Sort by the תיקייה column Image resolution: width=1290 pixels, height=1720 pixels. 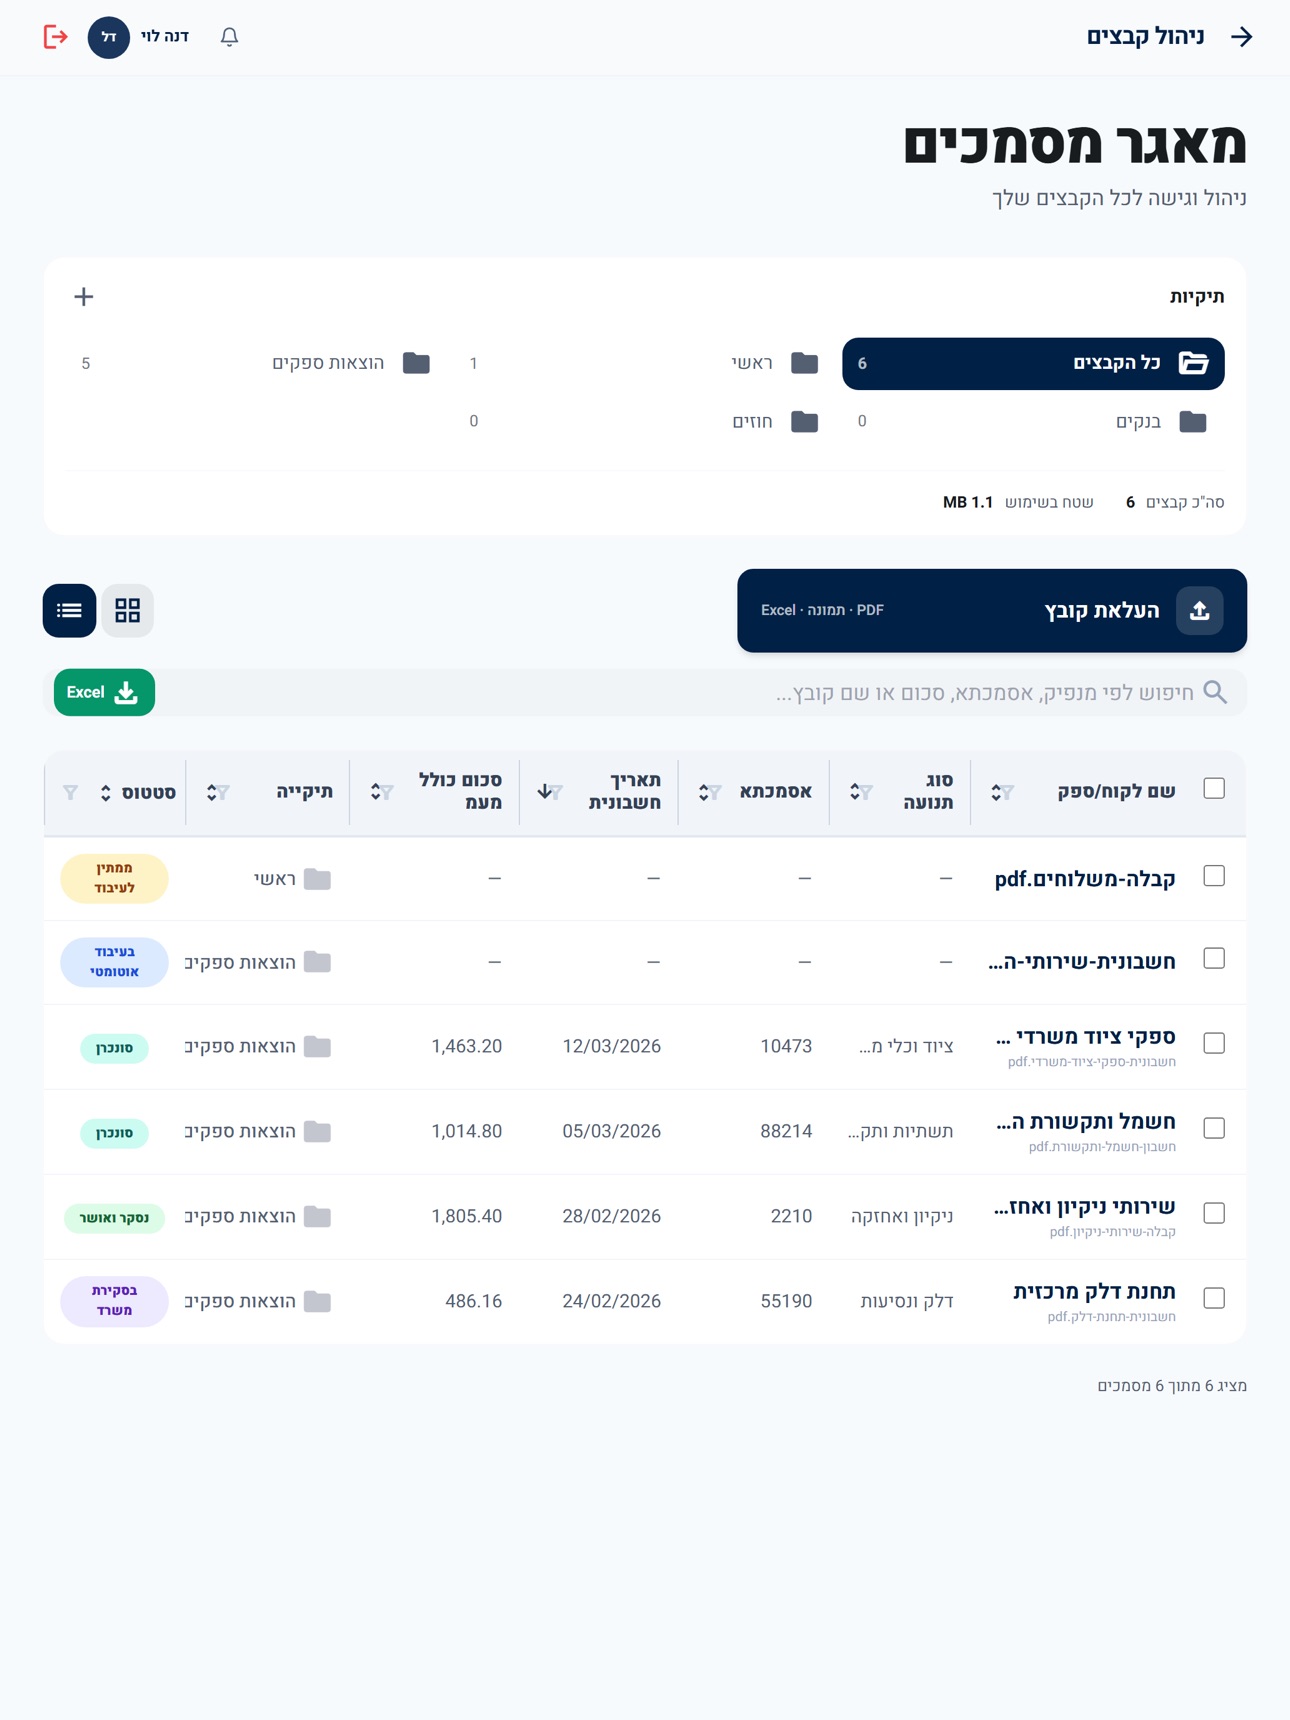[212, 793]
